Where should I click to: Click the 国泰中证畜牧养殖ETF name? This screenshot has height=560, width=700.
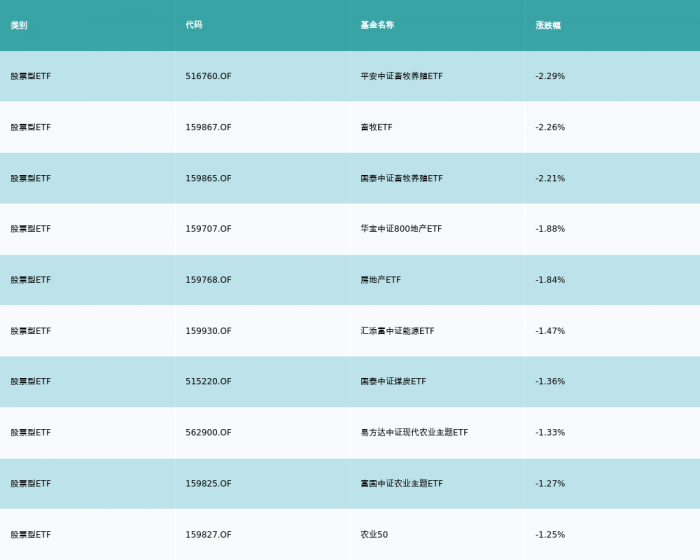tap(402, 178)
